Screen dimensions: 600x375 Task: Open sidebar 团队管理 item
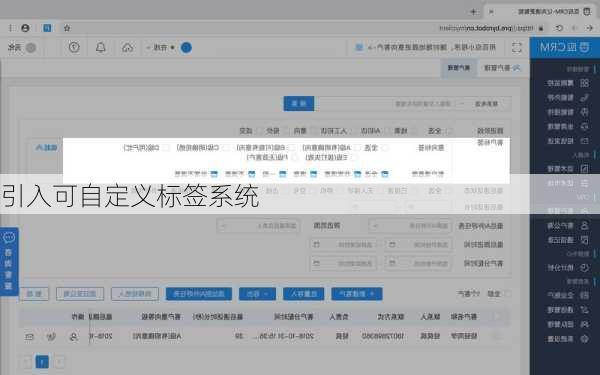[x=567, y=324]
